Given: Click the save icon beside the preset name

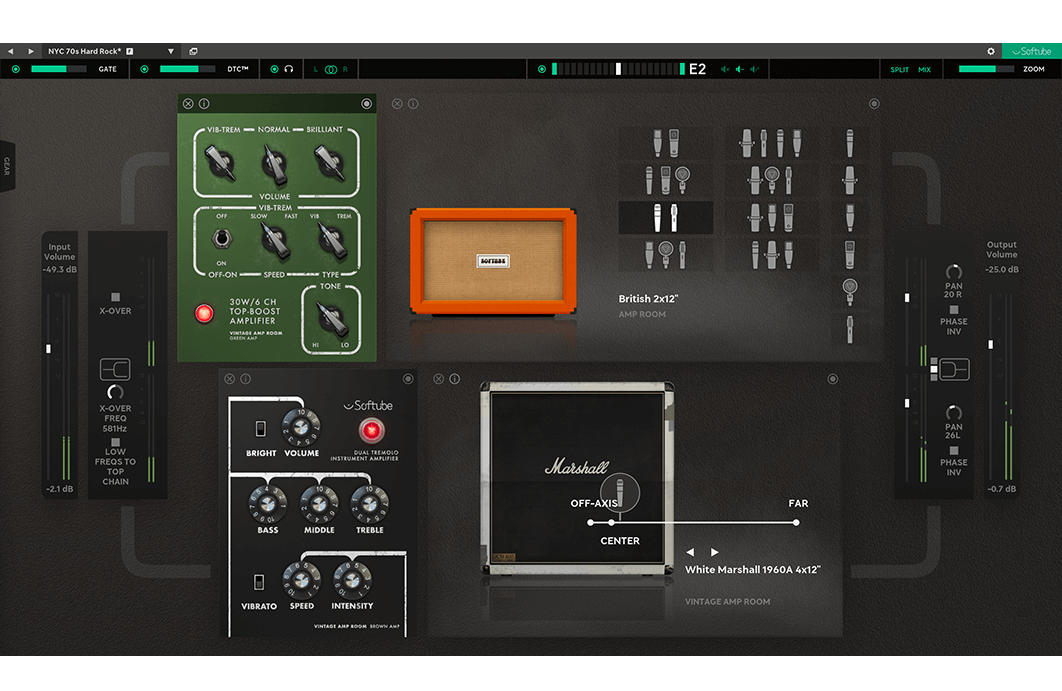Looking at the screenshot, I should point(129,51).
